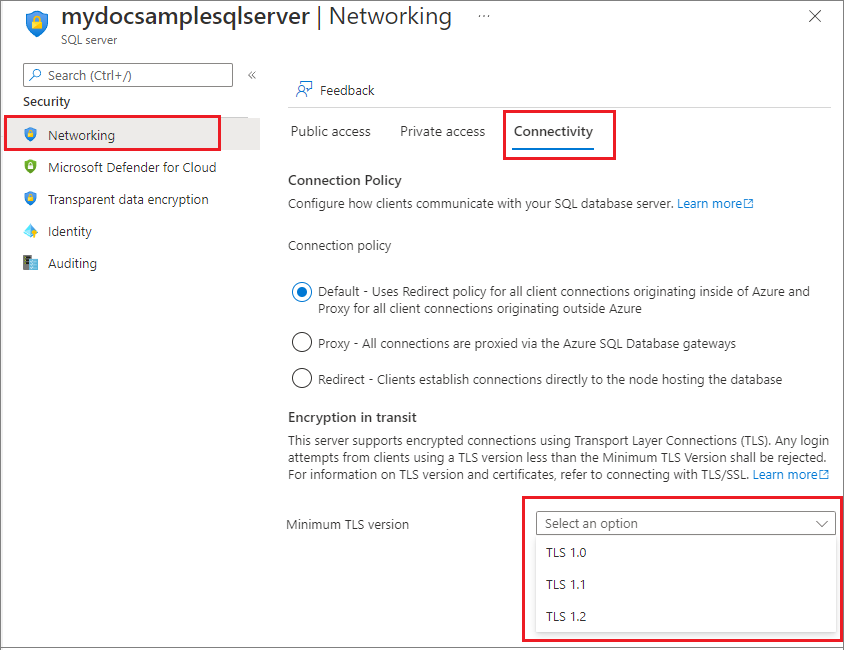Toggle the Minimum TLS version dropdown

click(685, 523)
